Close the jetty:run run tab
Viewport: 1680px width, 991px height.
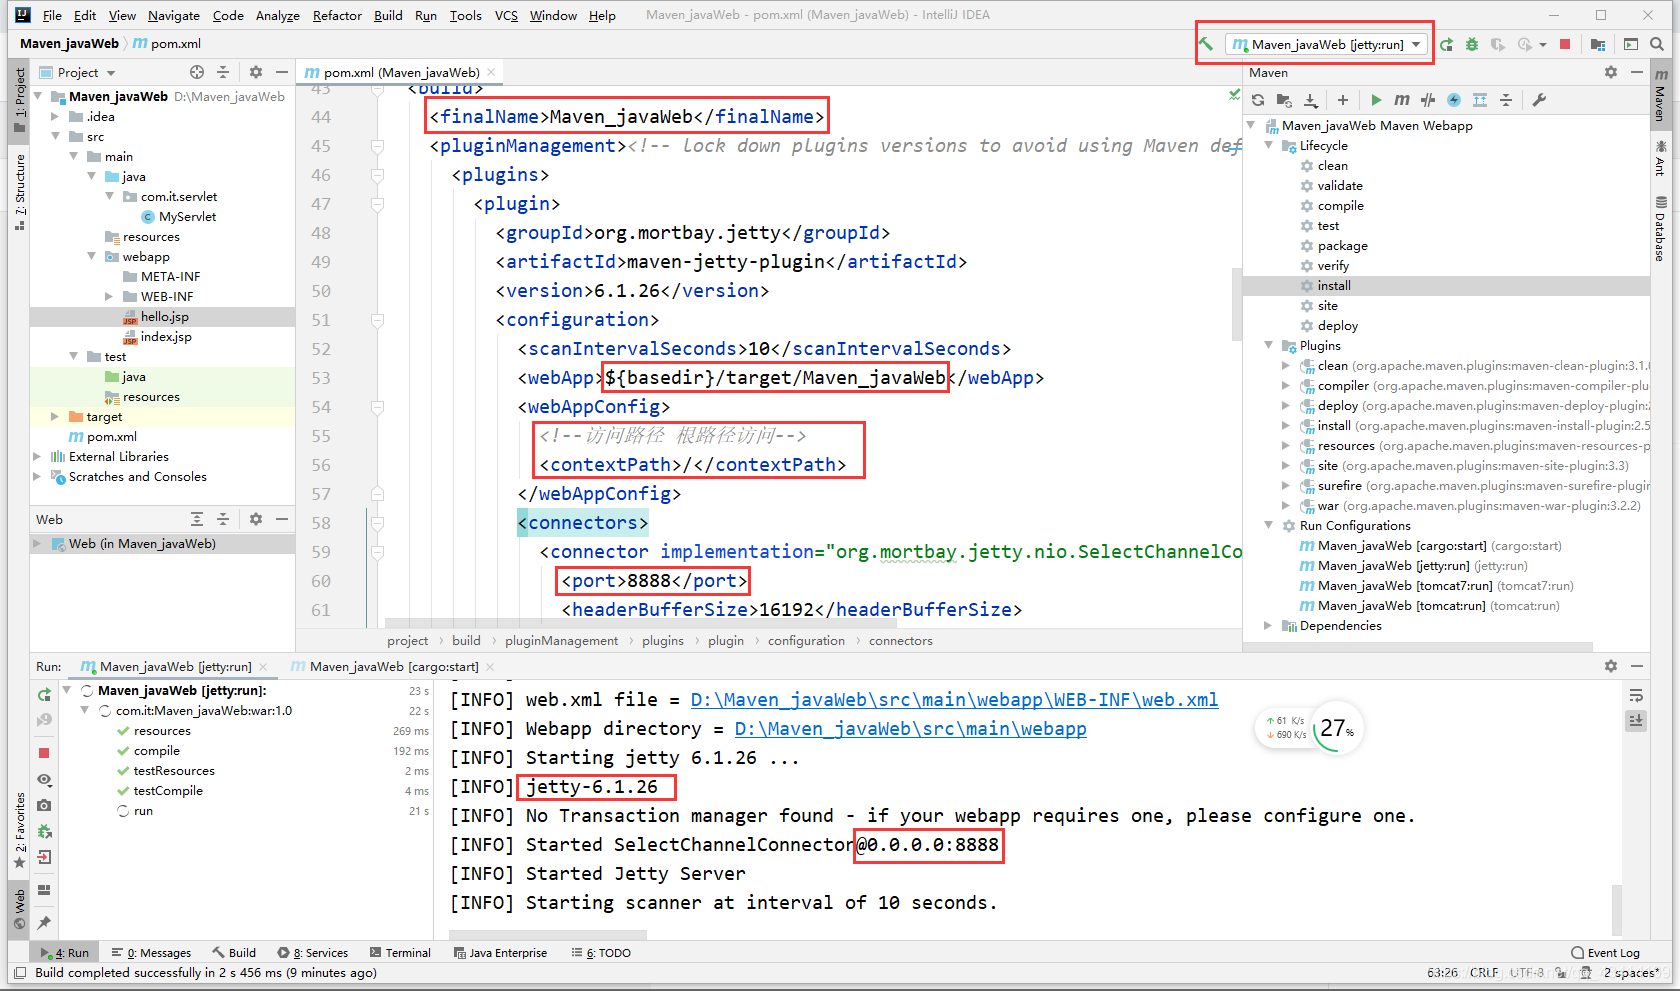pyautogui.click(x=263, y=667)
